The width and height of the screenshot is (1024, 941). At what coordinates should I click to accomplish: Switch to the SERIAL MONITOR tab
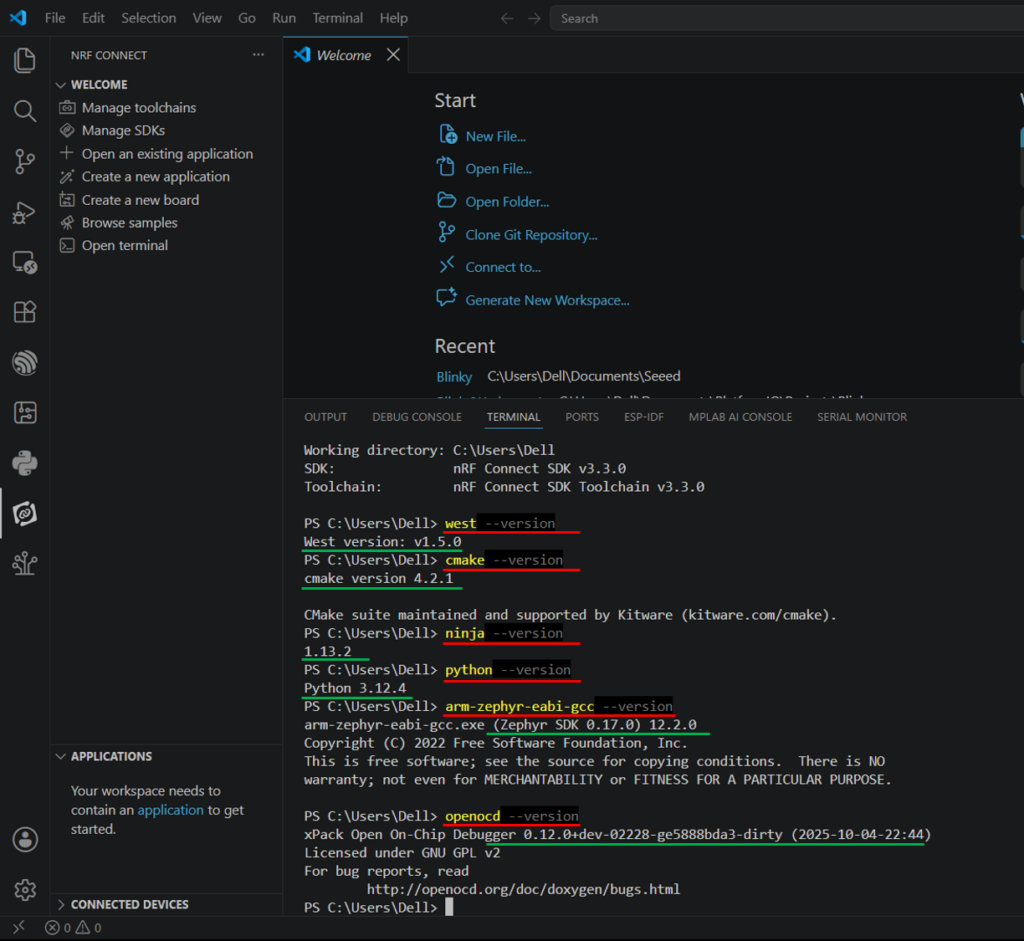click(861, 417)
